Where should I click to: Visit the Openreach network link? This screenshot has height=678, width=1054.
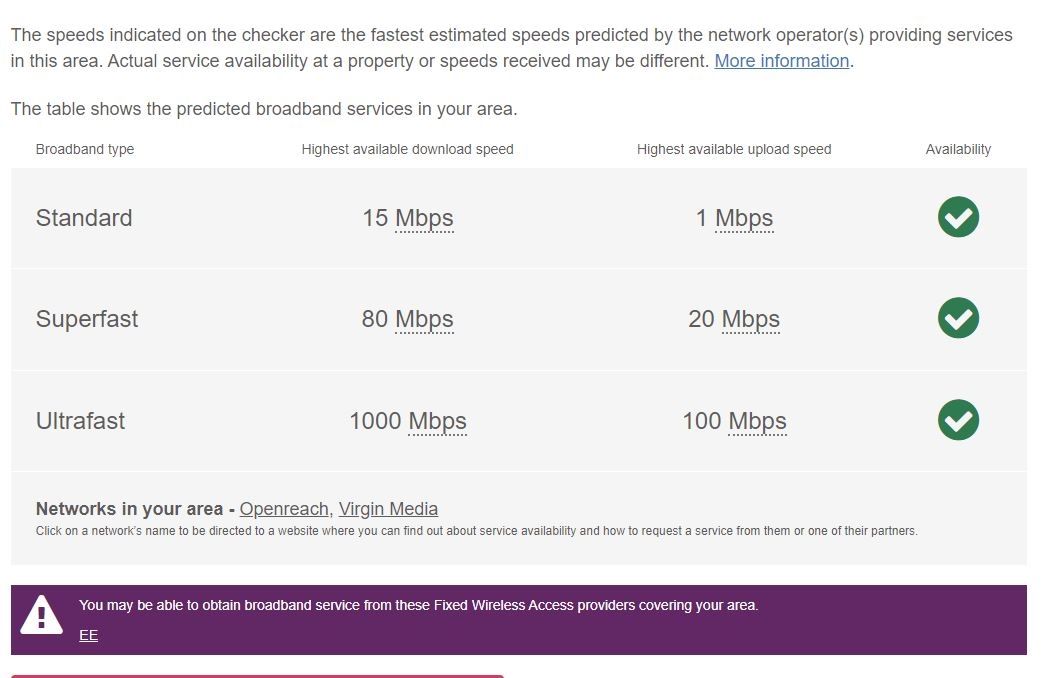pyautogui.click(x=284, y=509)
